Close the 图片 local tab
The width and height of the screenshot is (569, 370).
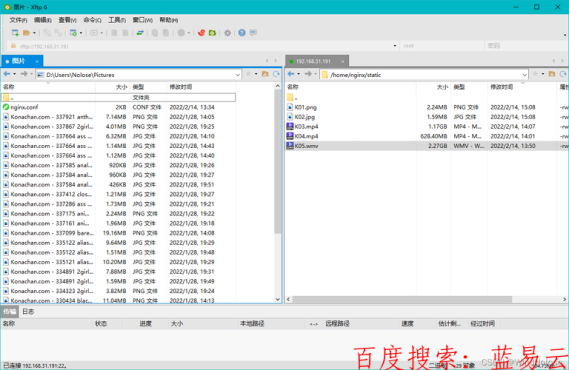(37, 61)
